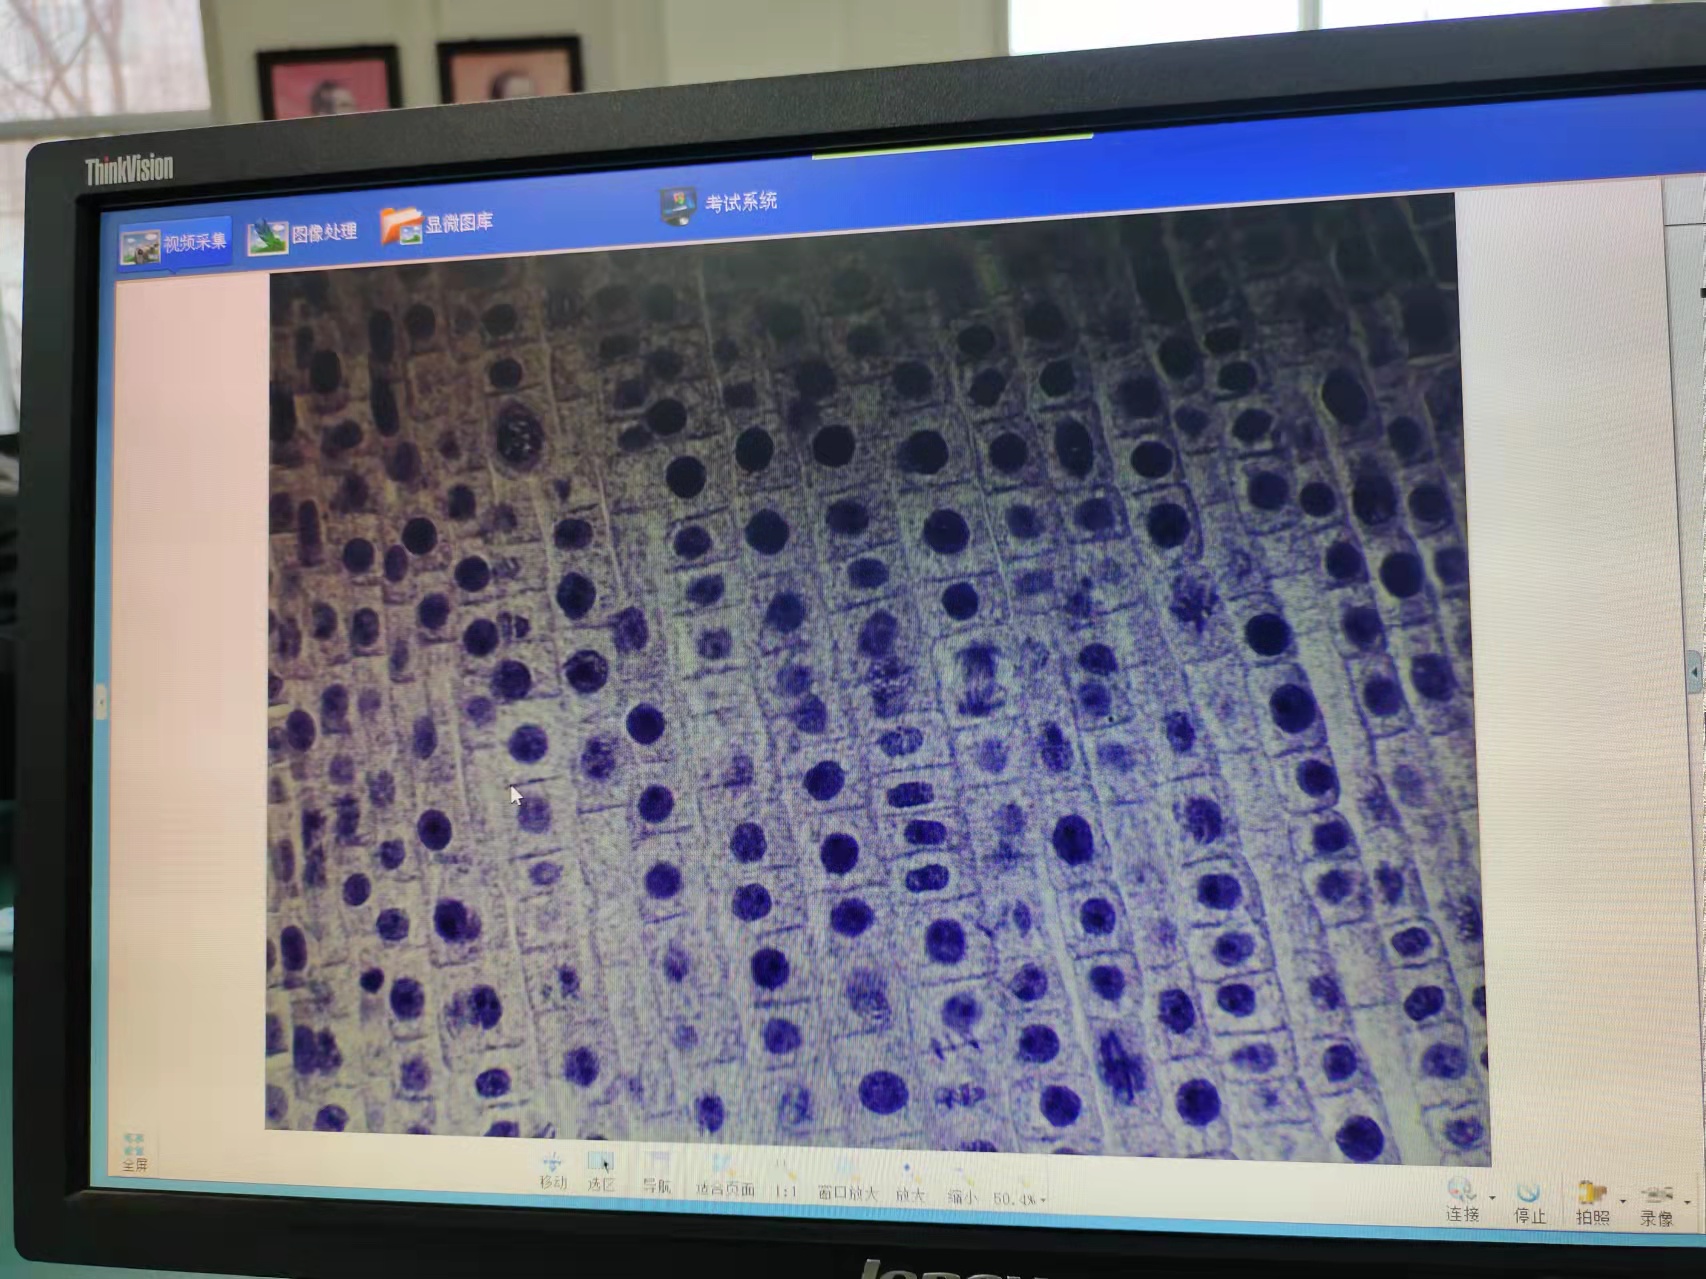Screen dimensions: 1706x1279
Task: Expand the 连接 dropdown arrow
Action: 1492,1197
